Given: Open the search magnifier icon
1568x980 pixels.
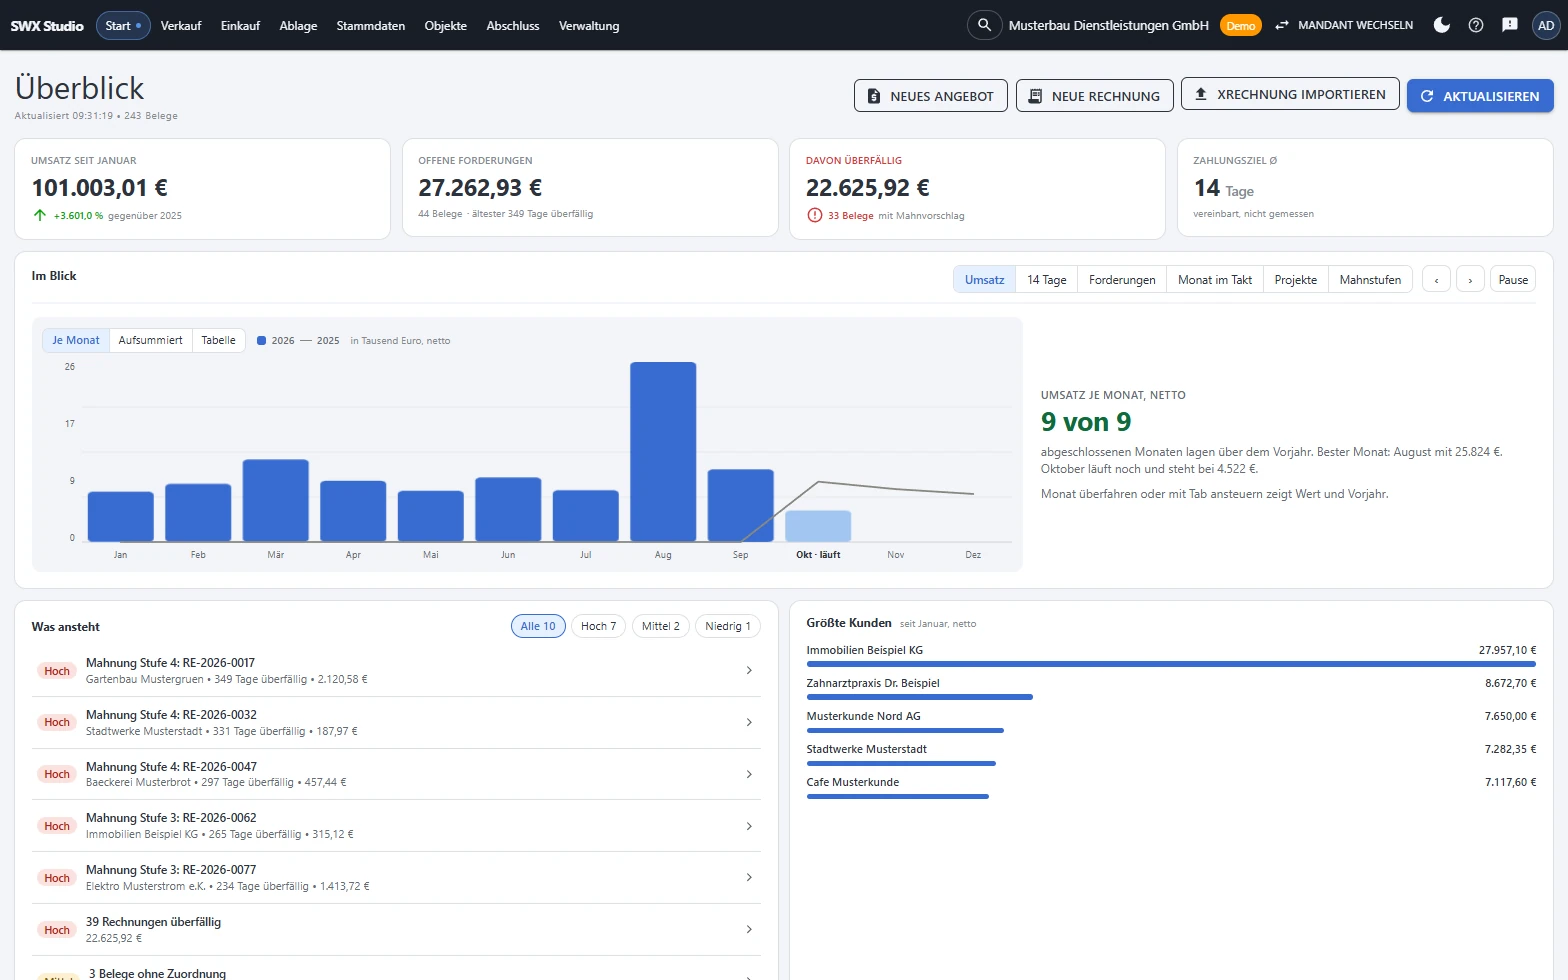Looking at the screenshot, I should pyautogui.click(x=984, y=25).
